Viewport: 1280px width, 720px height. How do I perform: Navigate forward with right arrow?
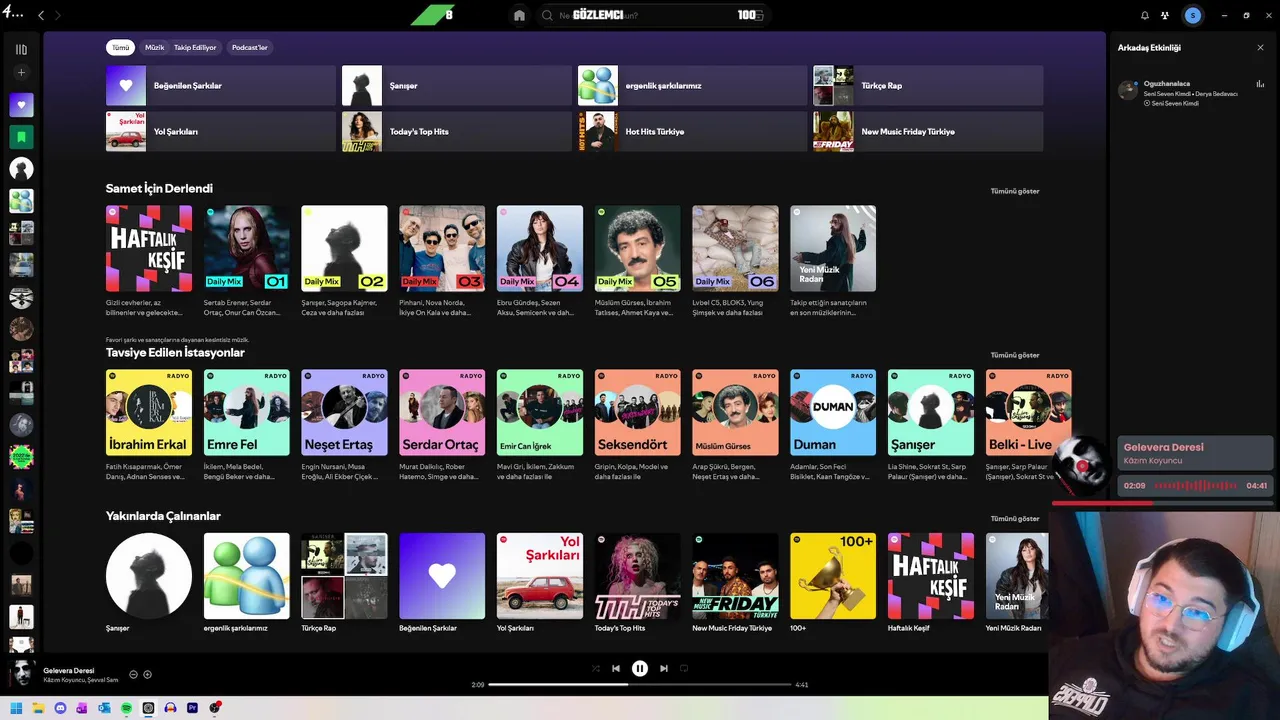(x=57, y=15)
